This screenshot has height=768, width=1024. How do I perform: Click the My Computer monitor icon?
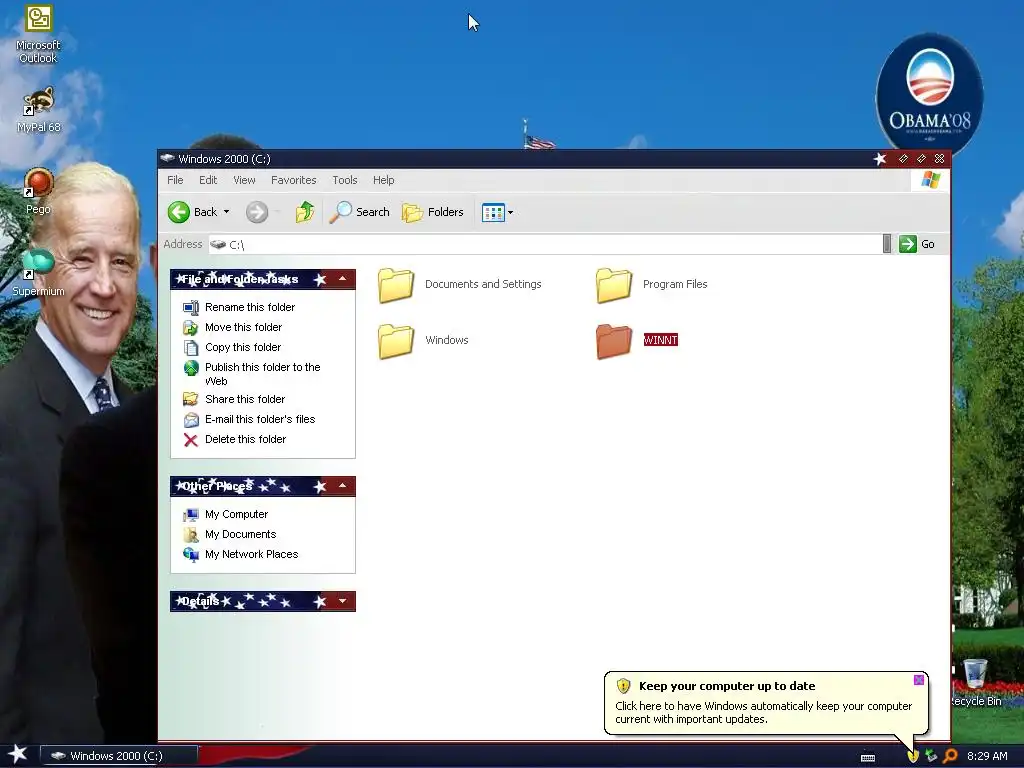pyautogui.click(x=191, y=515)
